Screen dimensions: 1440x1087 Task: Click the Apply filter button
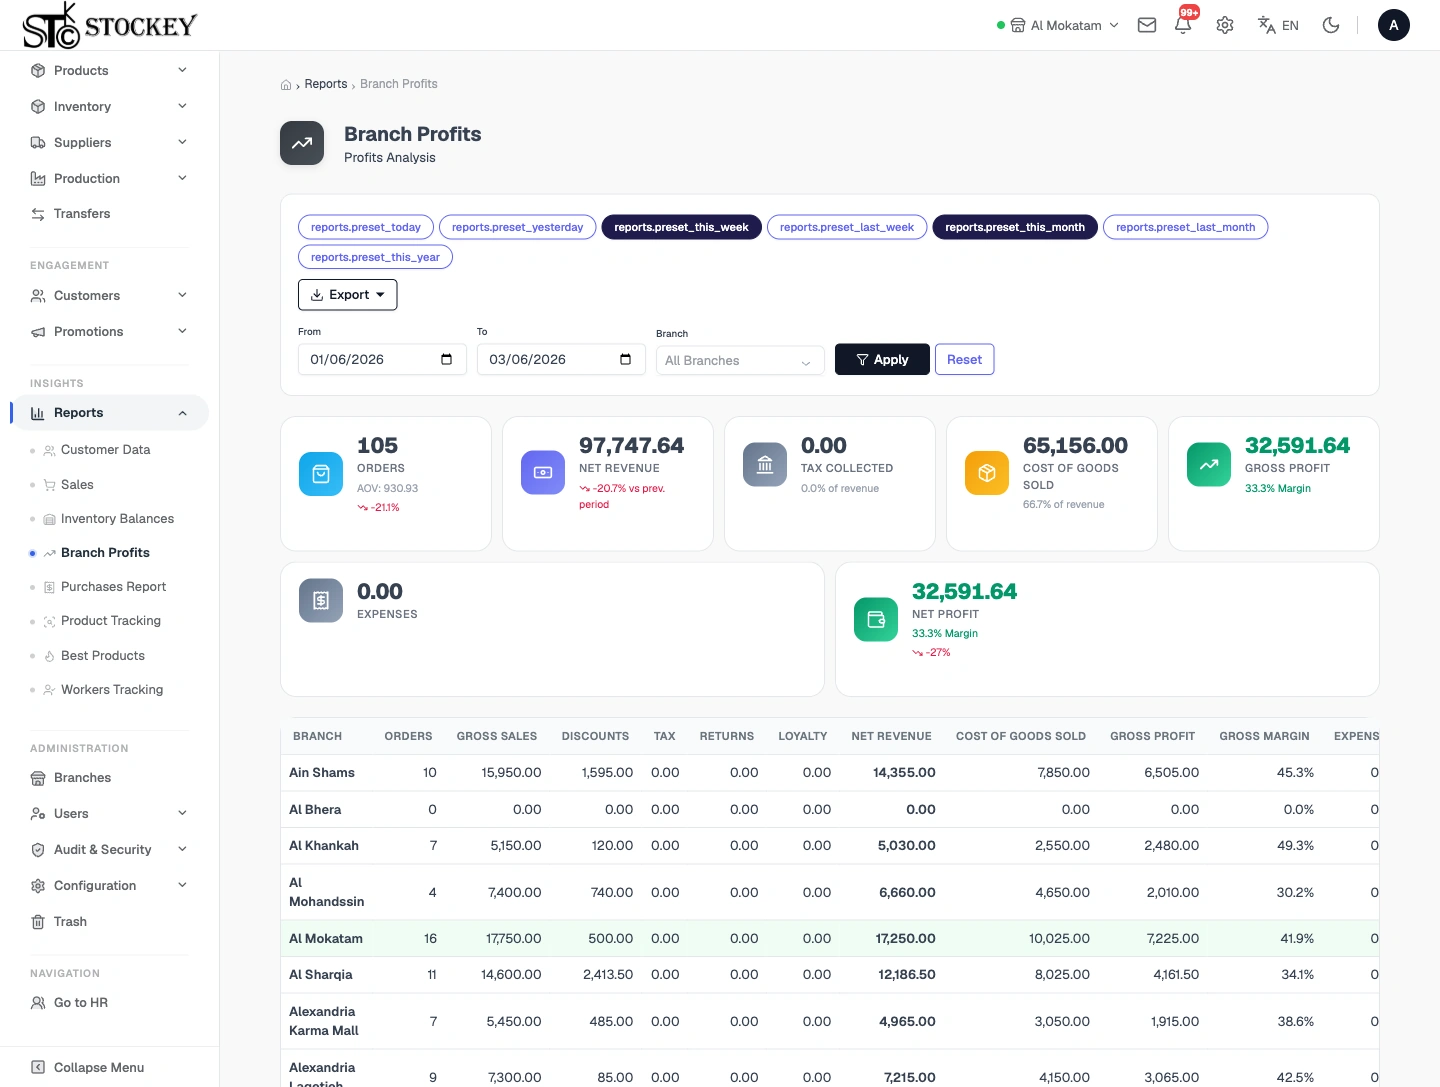tap(882, 360)
